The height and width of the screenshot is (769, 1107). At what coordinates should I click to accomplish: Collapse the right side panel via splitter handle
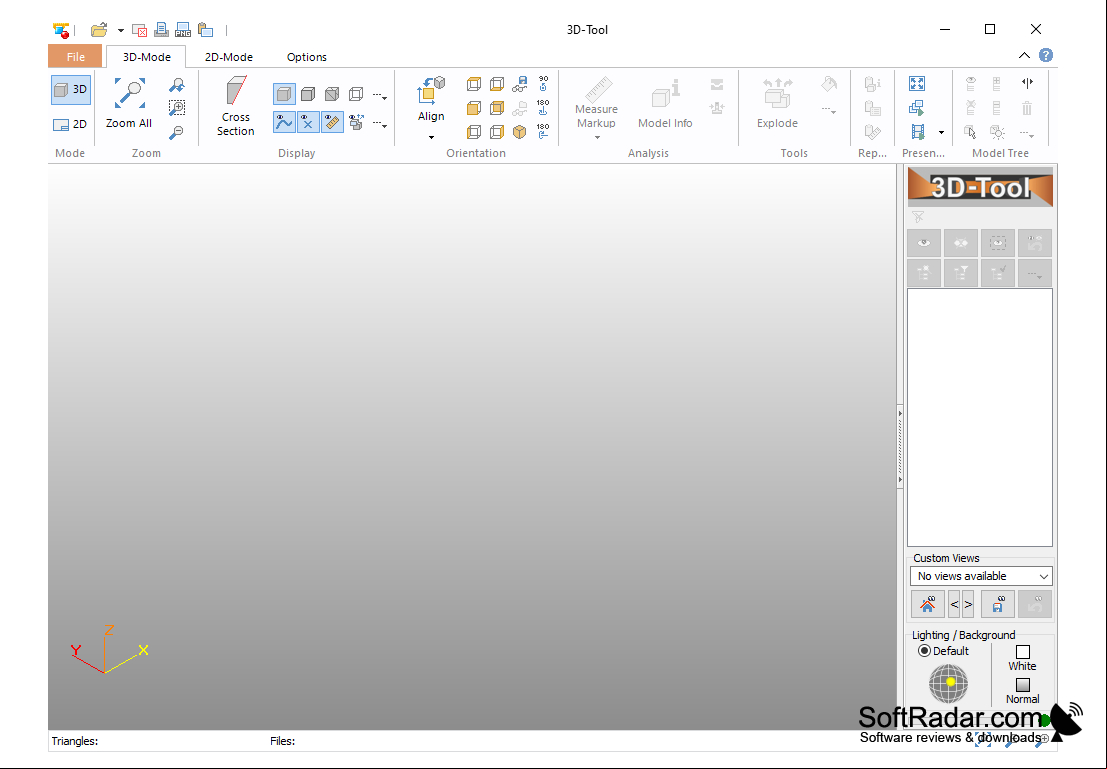tap(900, 446)
